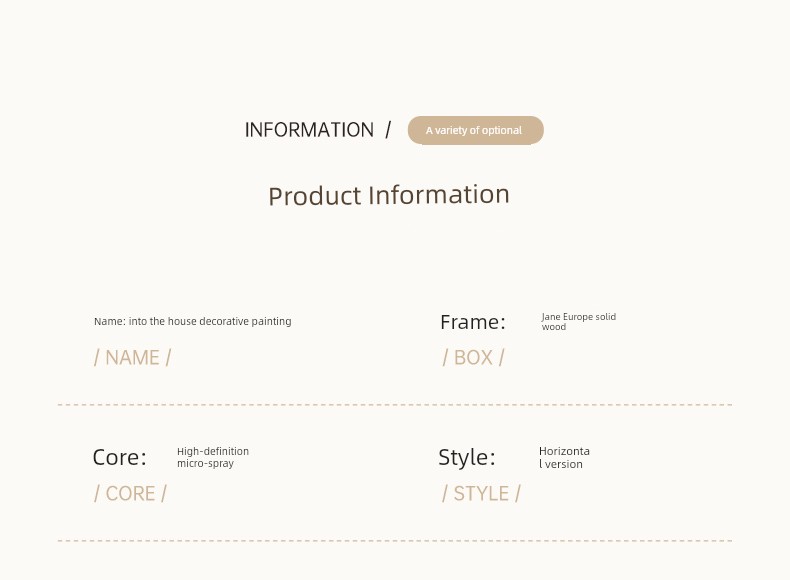Click the word "wood" beside Frame

click(554, 327)
